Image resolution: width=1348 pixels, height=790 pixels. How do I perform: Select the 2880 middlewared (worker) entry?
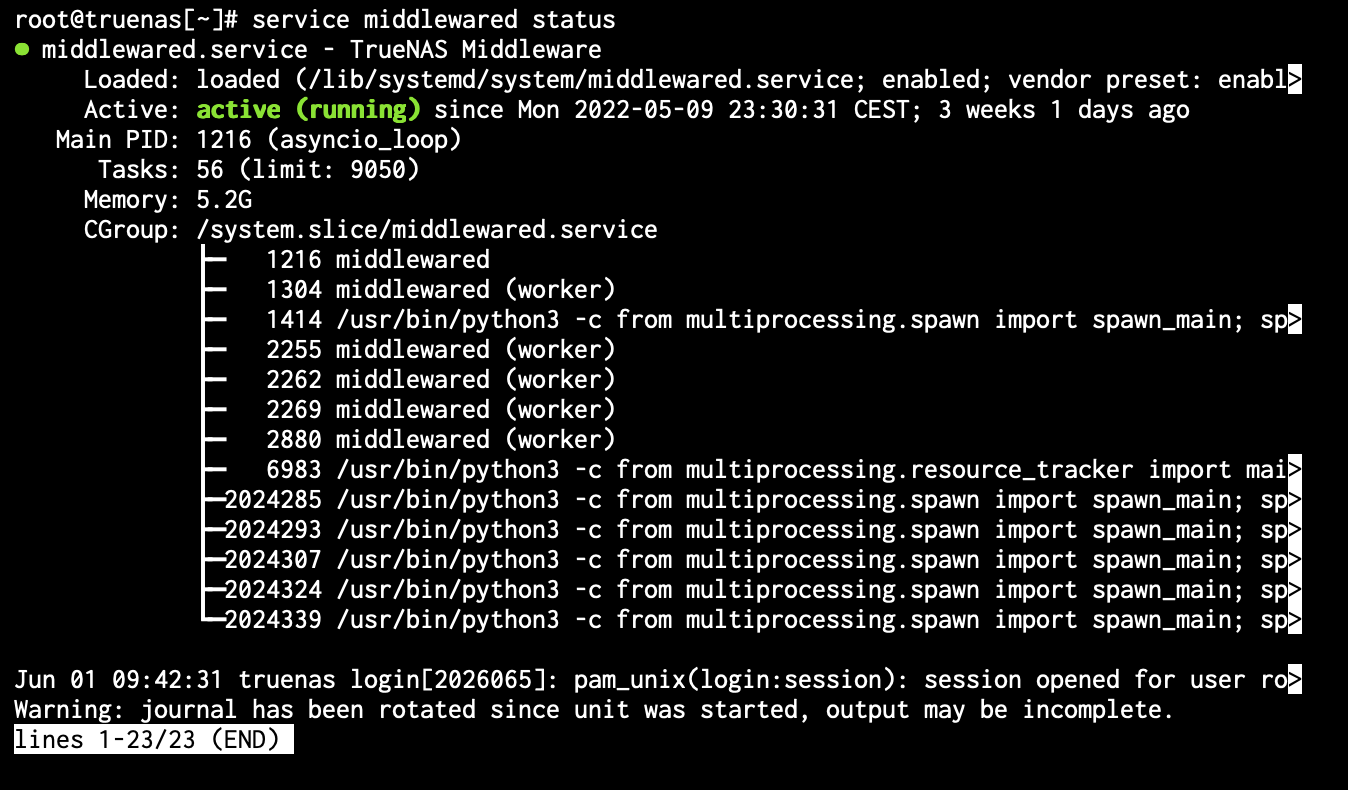441,440
